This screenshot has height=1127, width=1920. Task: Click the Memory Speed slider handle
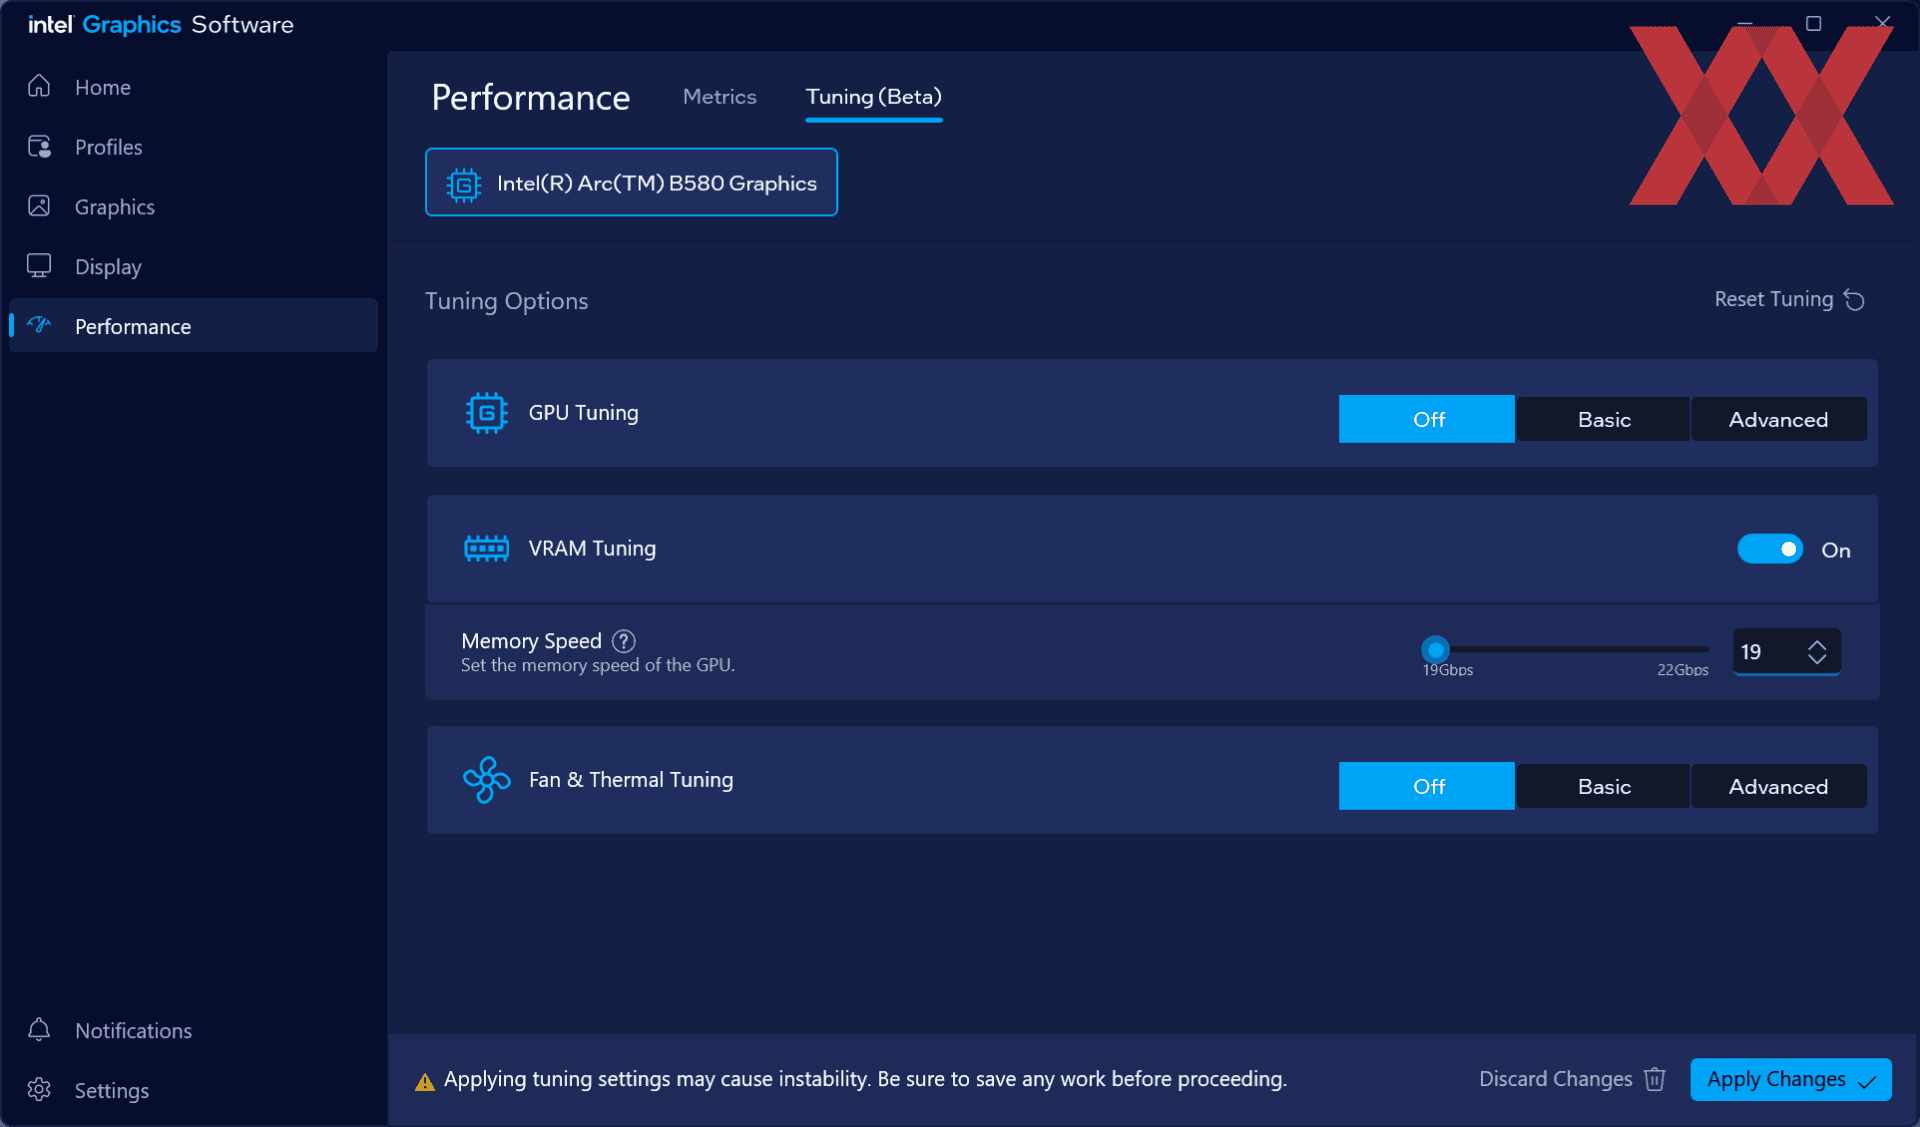(1435, 649)
